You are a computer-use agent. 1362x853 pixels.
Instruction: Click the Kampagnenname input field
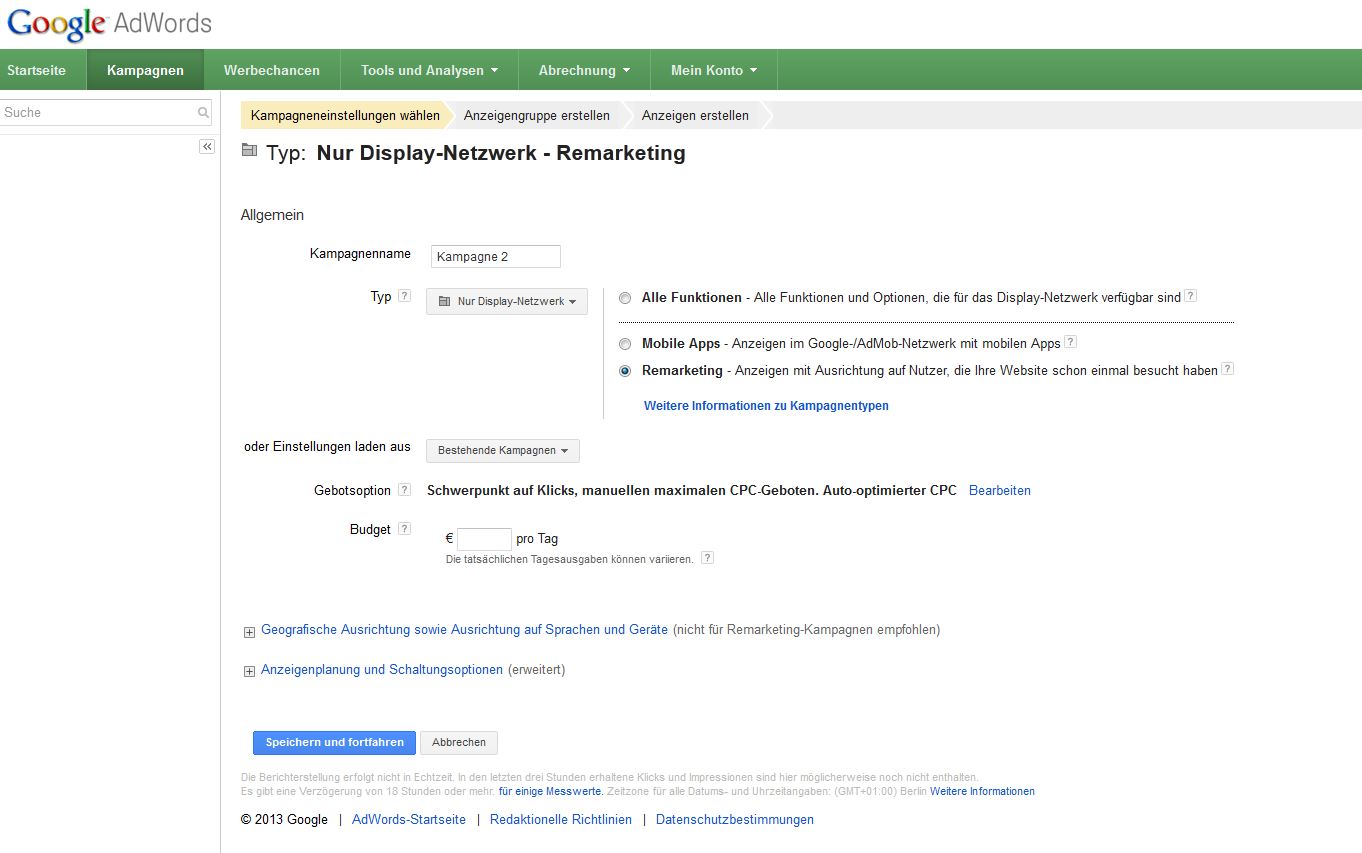coord(496,257)
